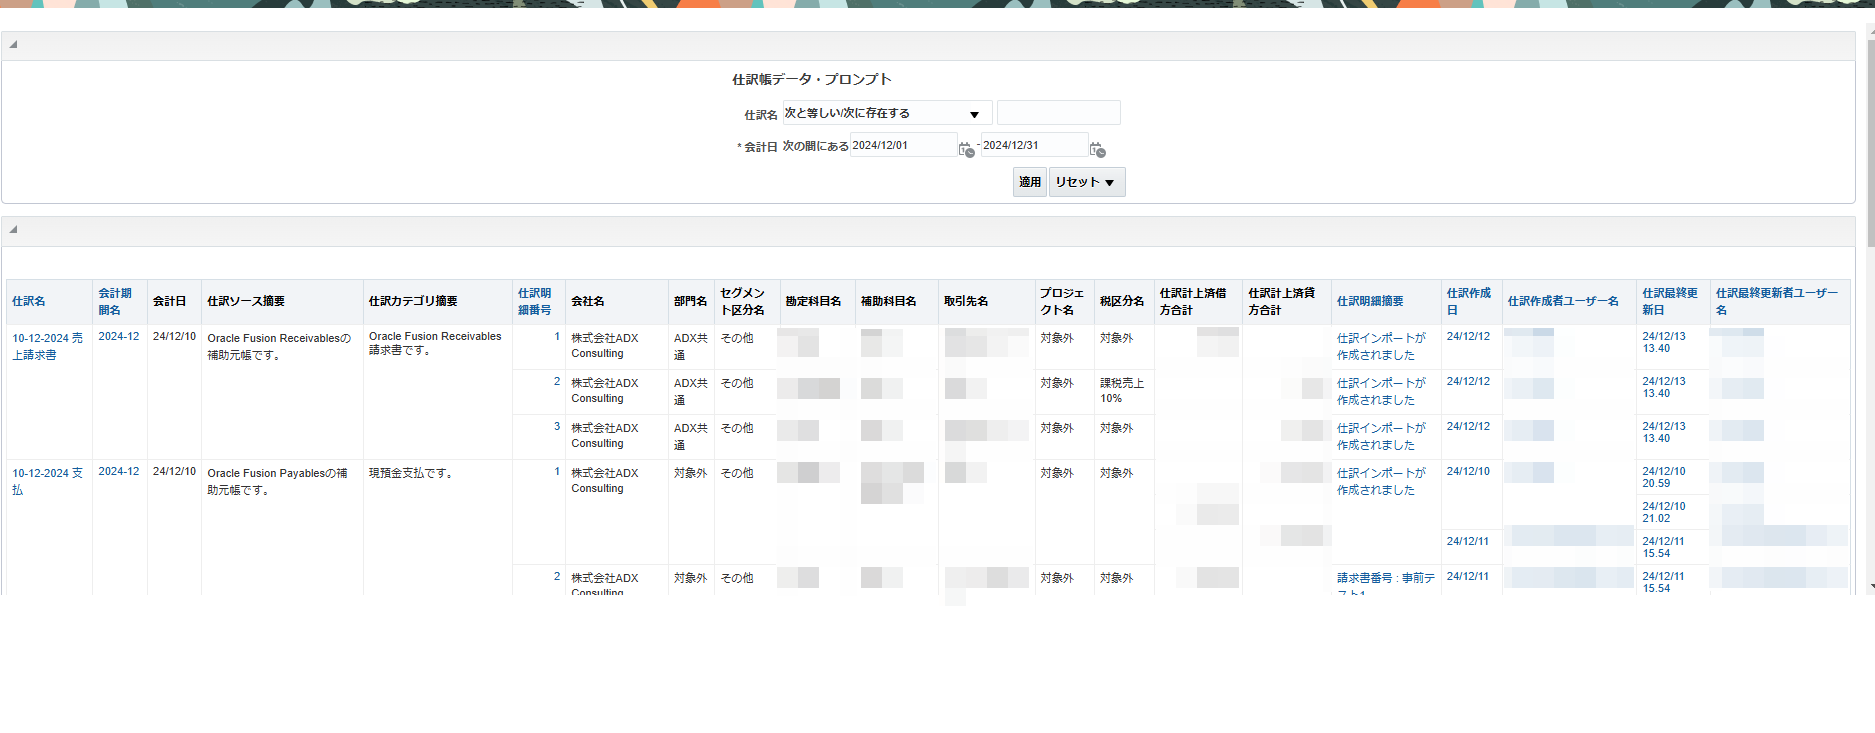Click the 会計期間名 column header
The image size is (1875, 733).
tap(115, 301)
